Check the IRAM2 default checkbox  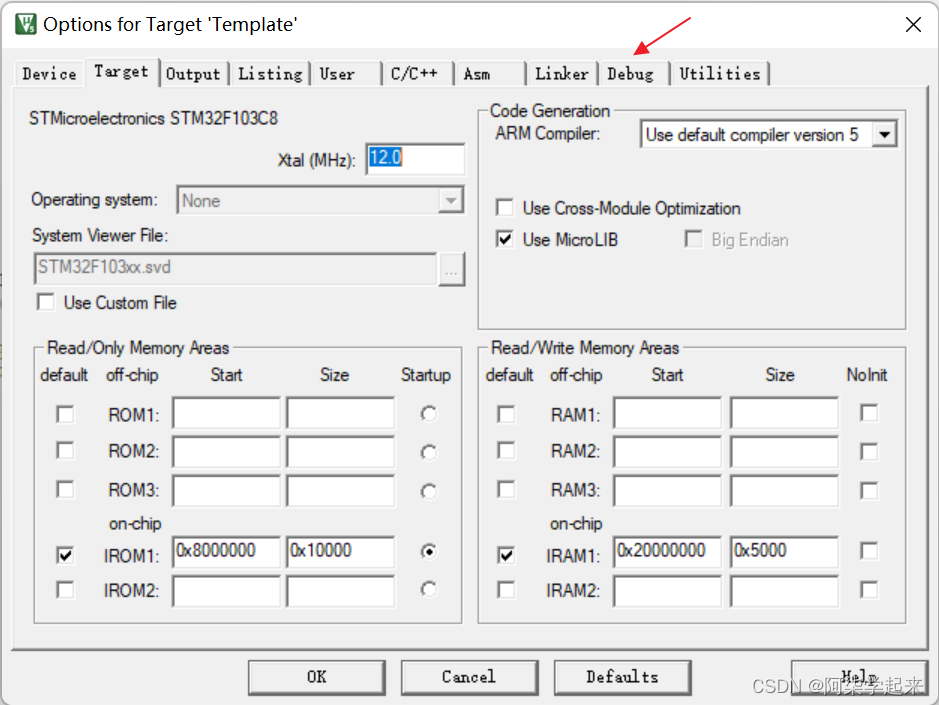pos(506,590)
